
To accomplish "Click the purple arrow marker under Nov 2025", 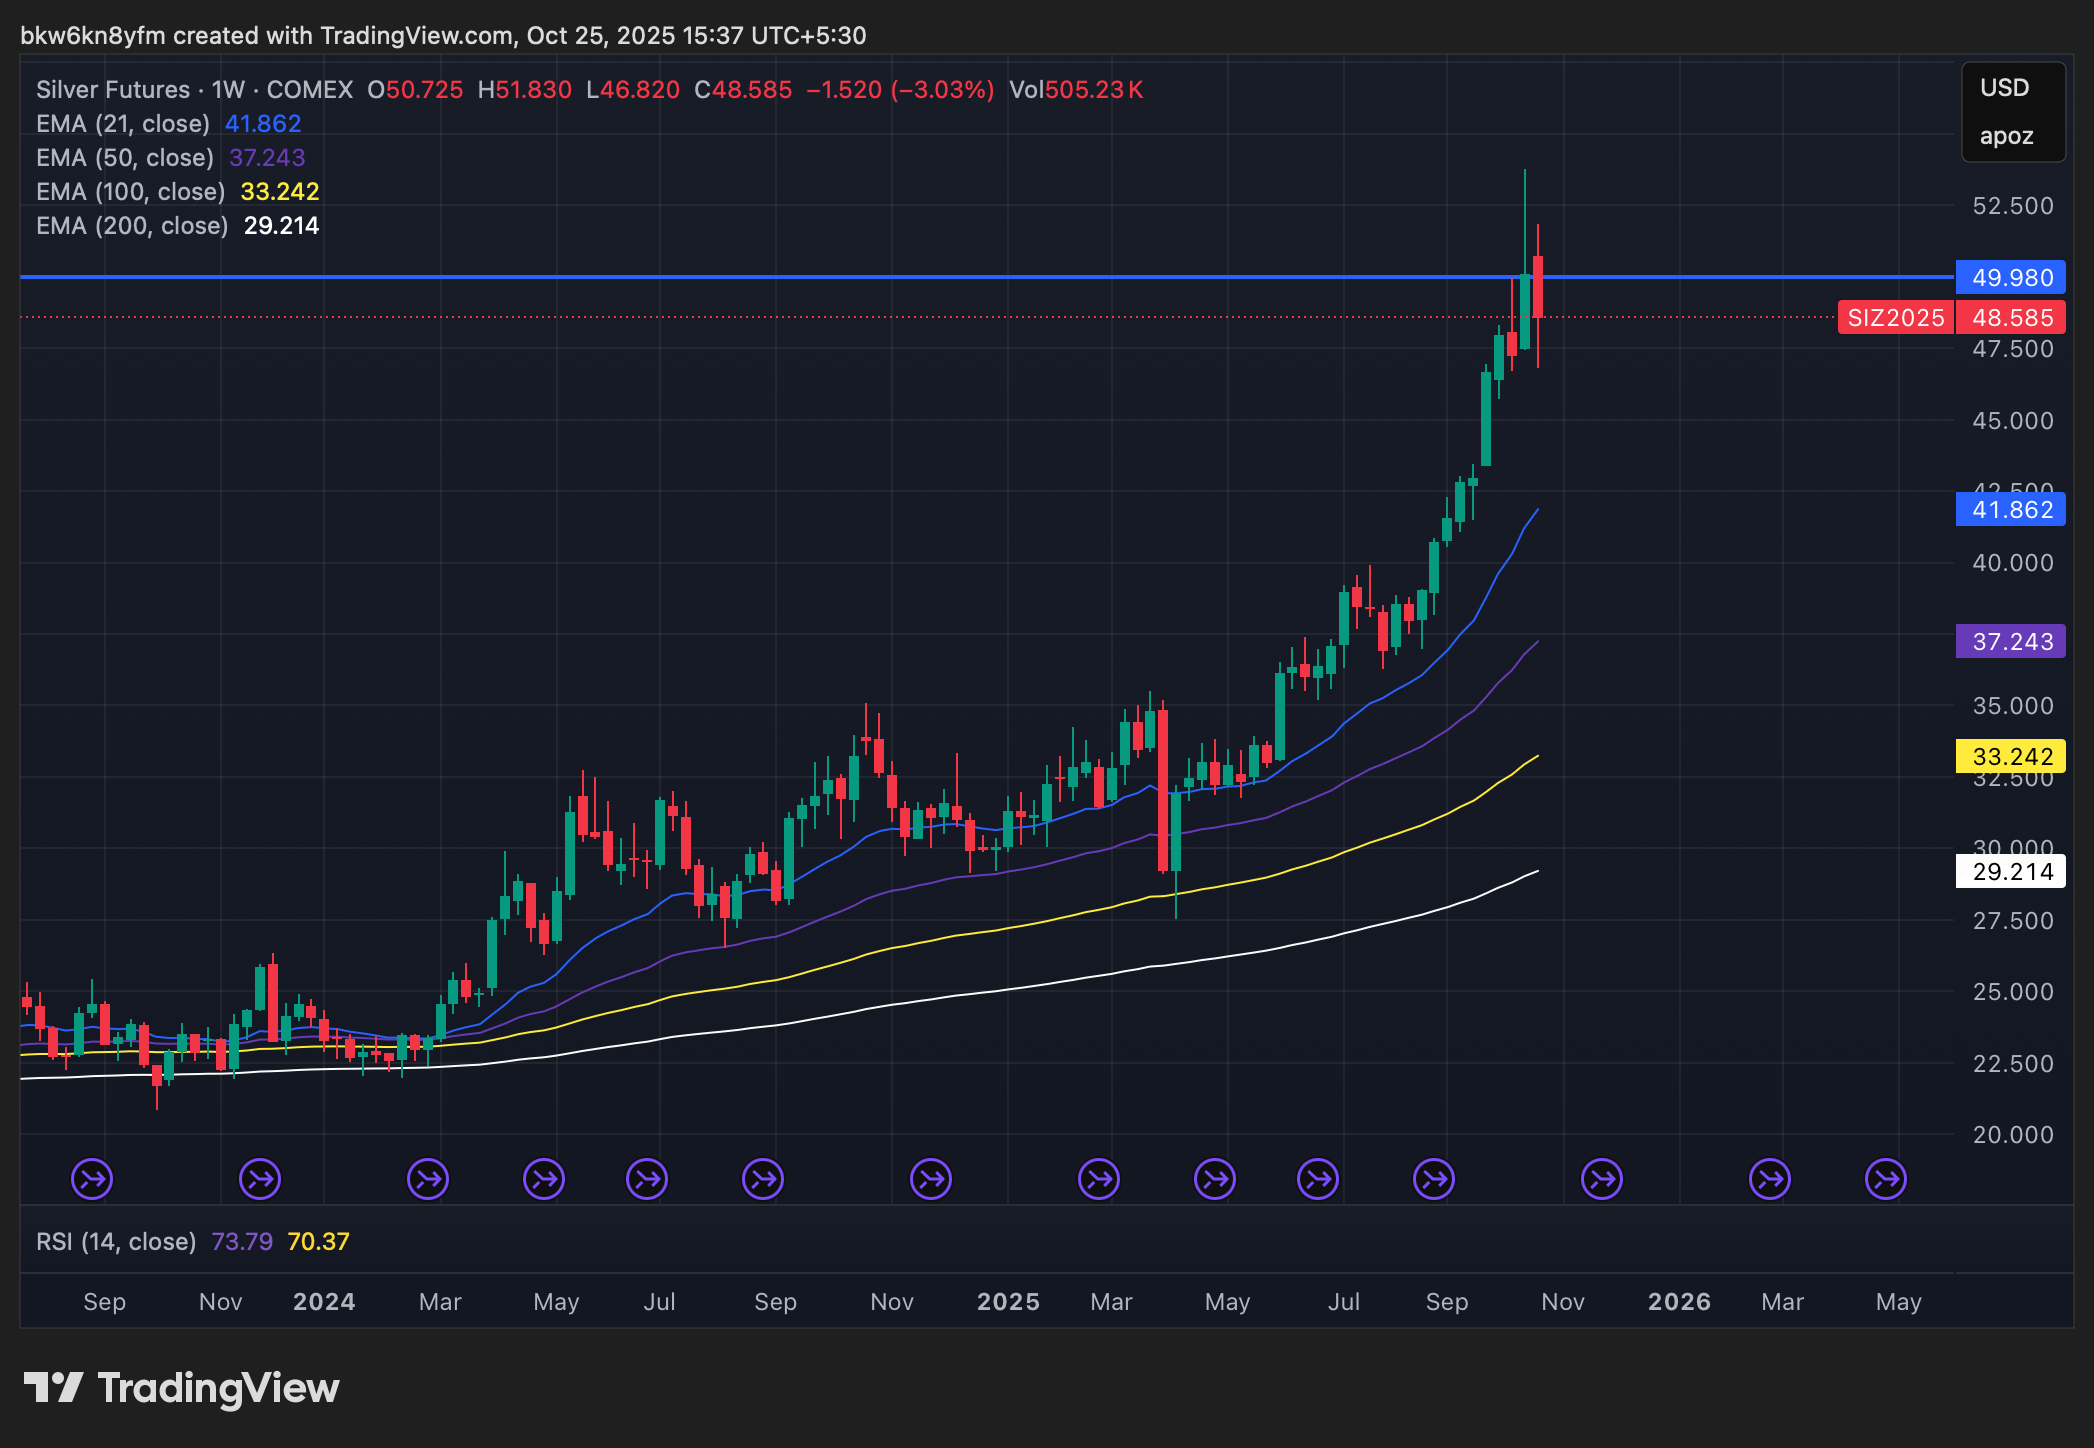I will point(1601,1179).
